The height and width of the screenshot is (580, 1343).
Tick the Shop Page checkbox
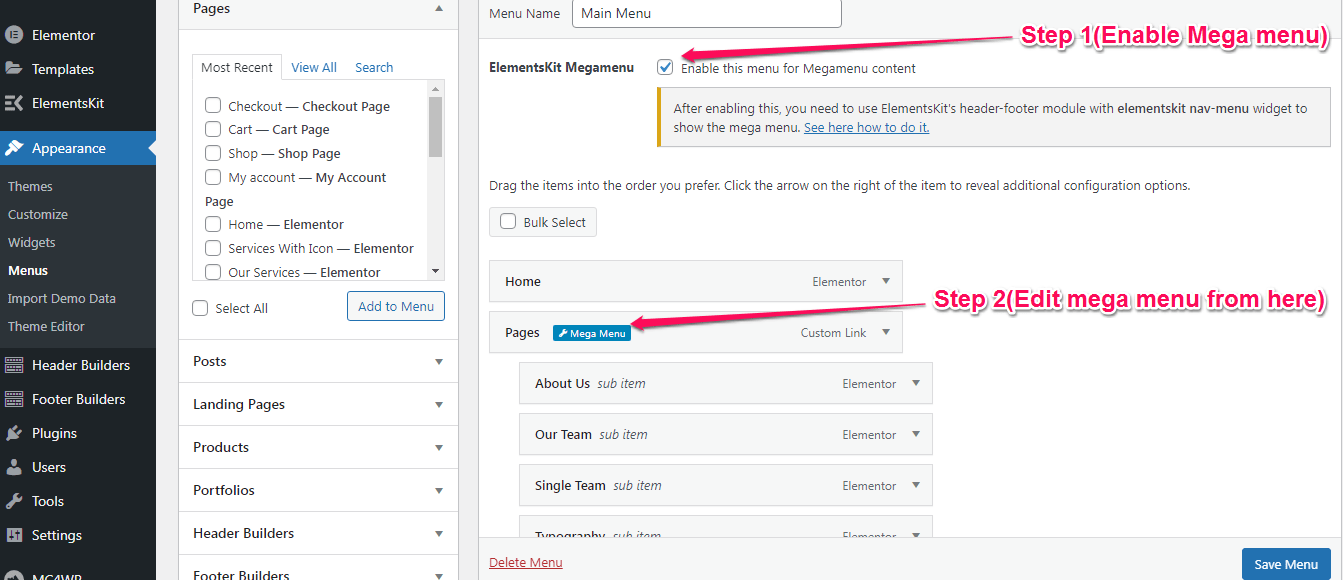point(213,153)
